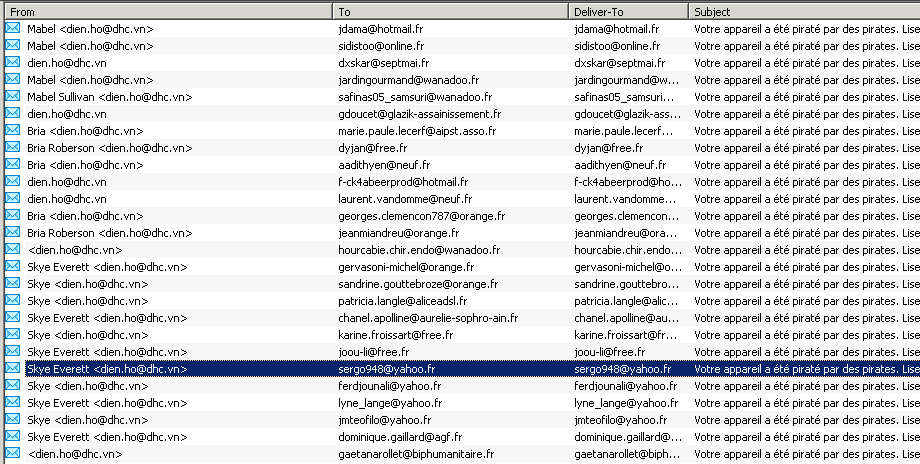Select To cell ferdjounali@yahoo.fr
The height and width of the screenshot is (464, 920).
pos(390,386)
